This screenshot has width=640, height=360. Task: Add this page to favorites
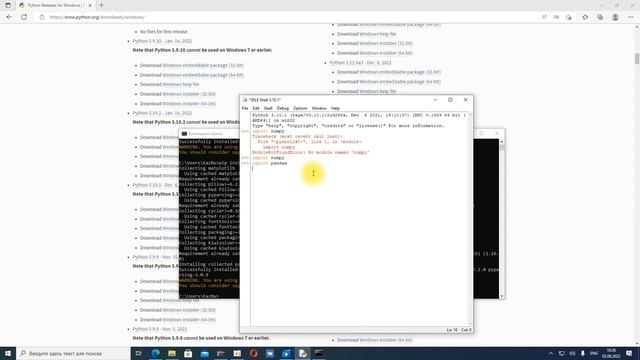569,17
